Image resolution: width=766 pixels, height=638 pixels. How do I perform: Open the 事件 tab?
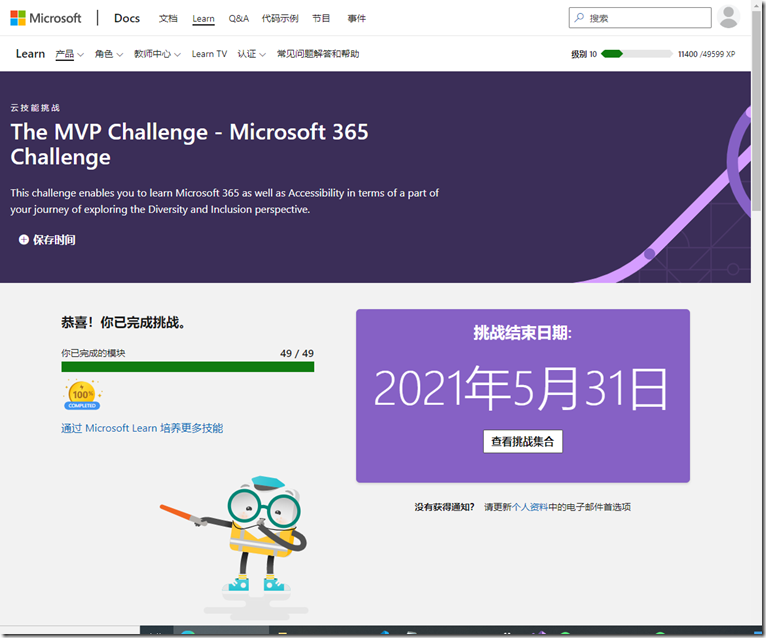357,19
